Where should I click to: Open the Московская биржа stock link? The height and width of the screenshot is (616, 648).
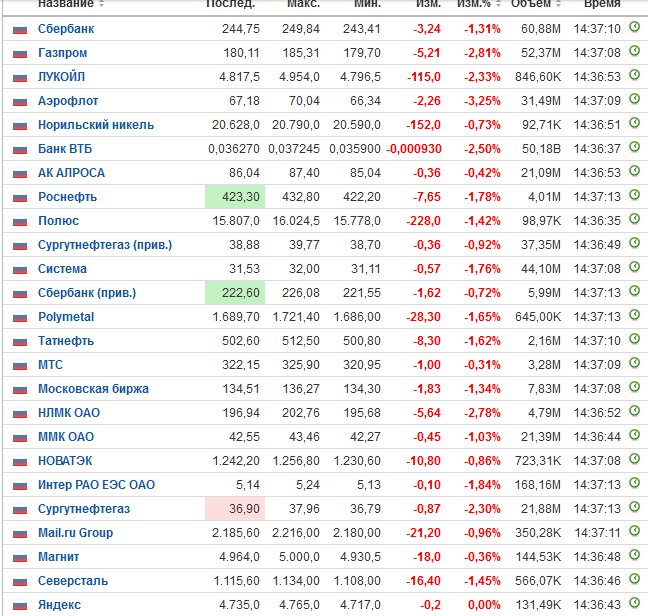(x=93, y=389)
